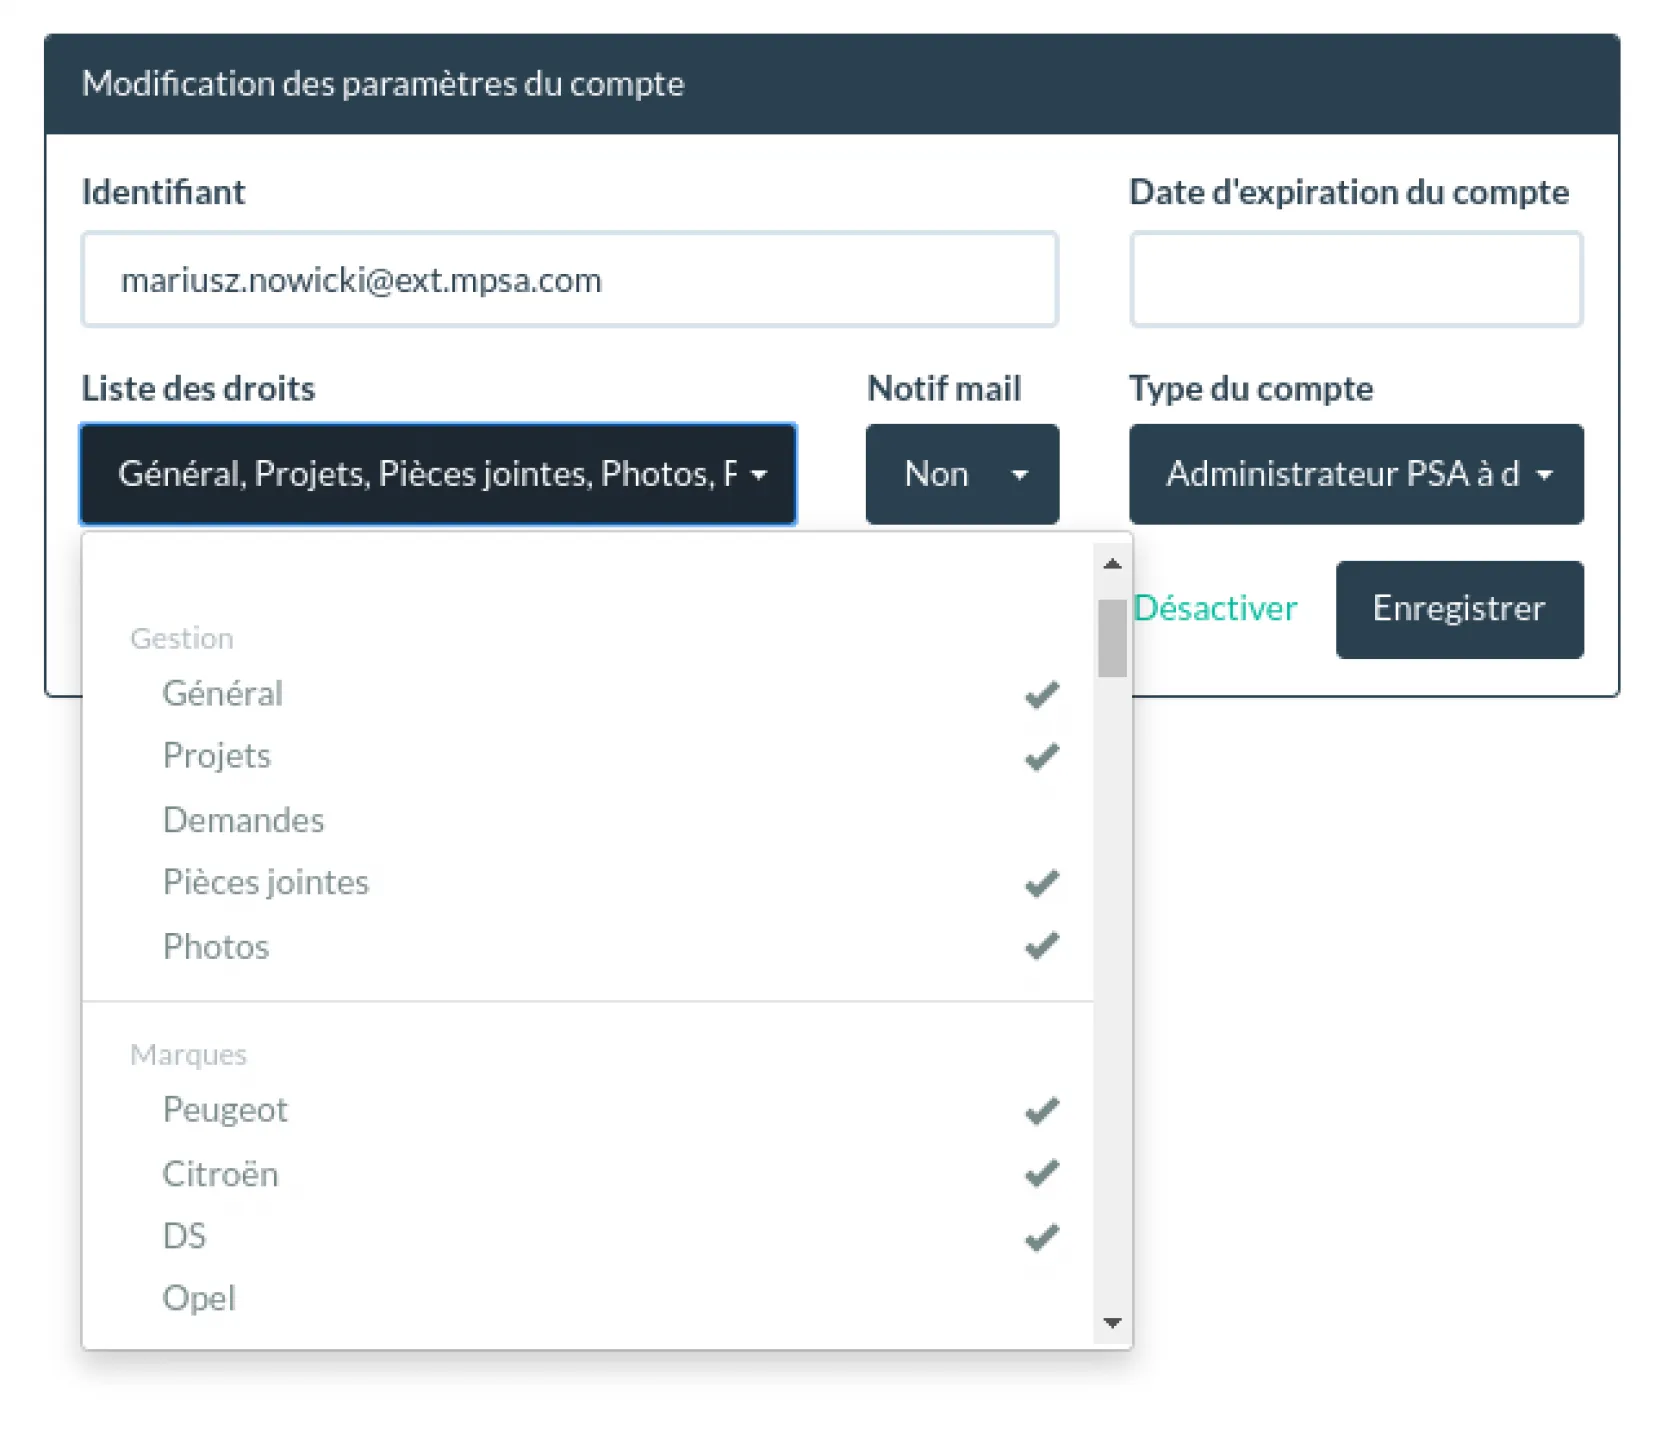
Task: Click the checkmark next to Peugeot
Action: tap(1041, 1110)
